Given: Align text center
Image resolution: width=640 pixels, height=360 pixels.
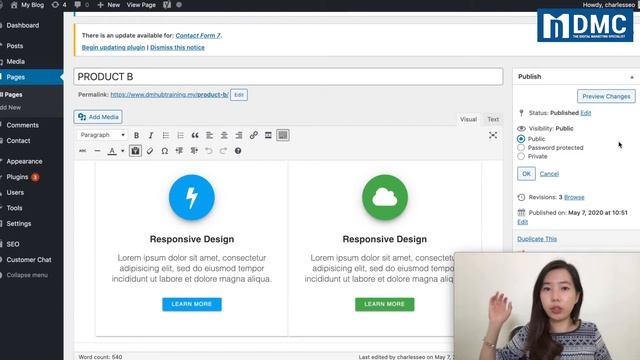Looking at the screenshot, I should coord(224,135).
